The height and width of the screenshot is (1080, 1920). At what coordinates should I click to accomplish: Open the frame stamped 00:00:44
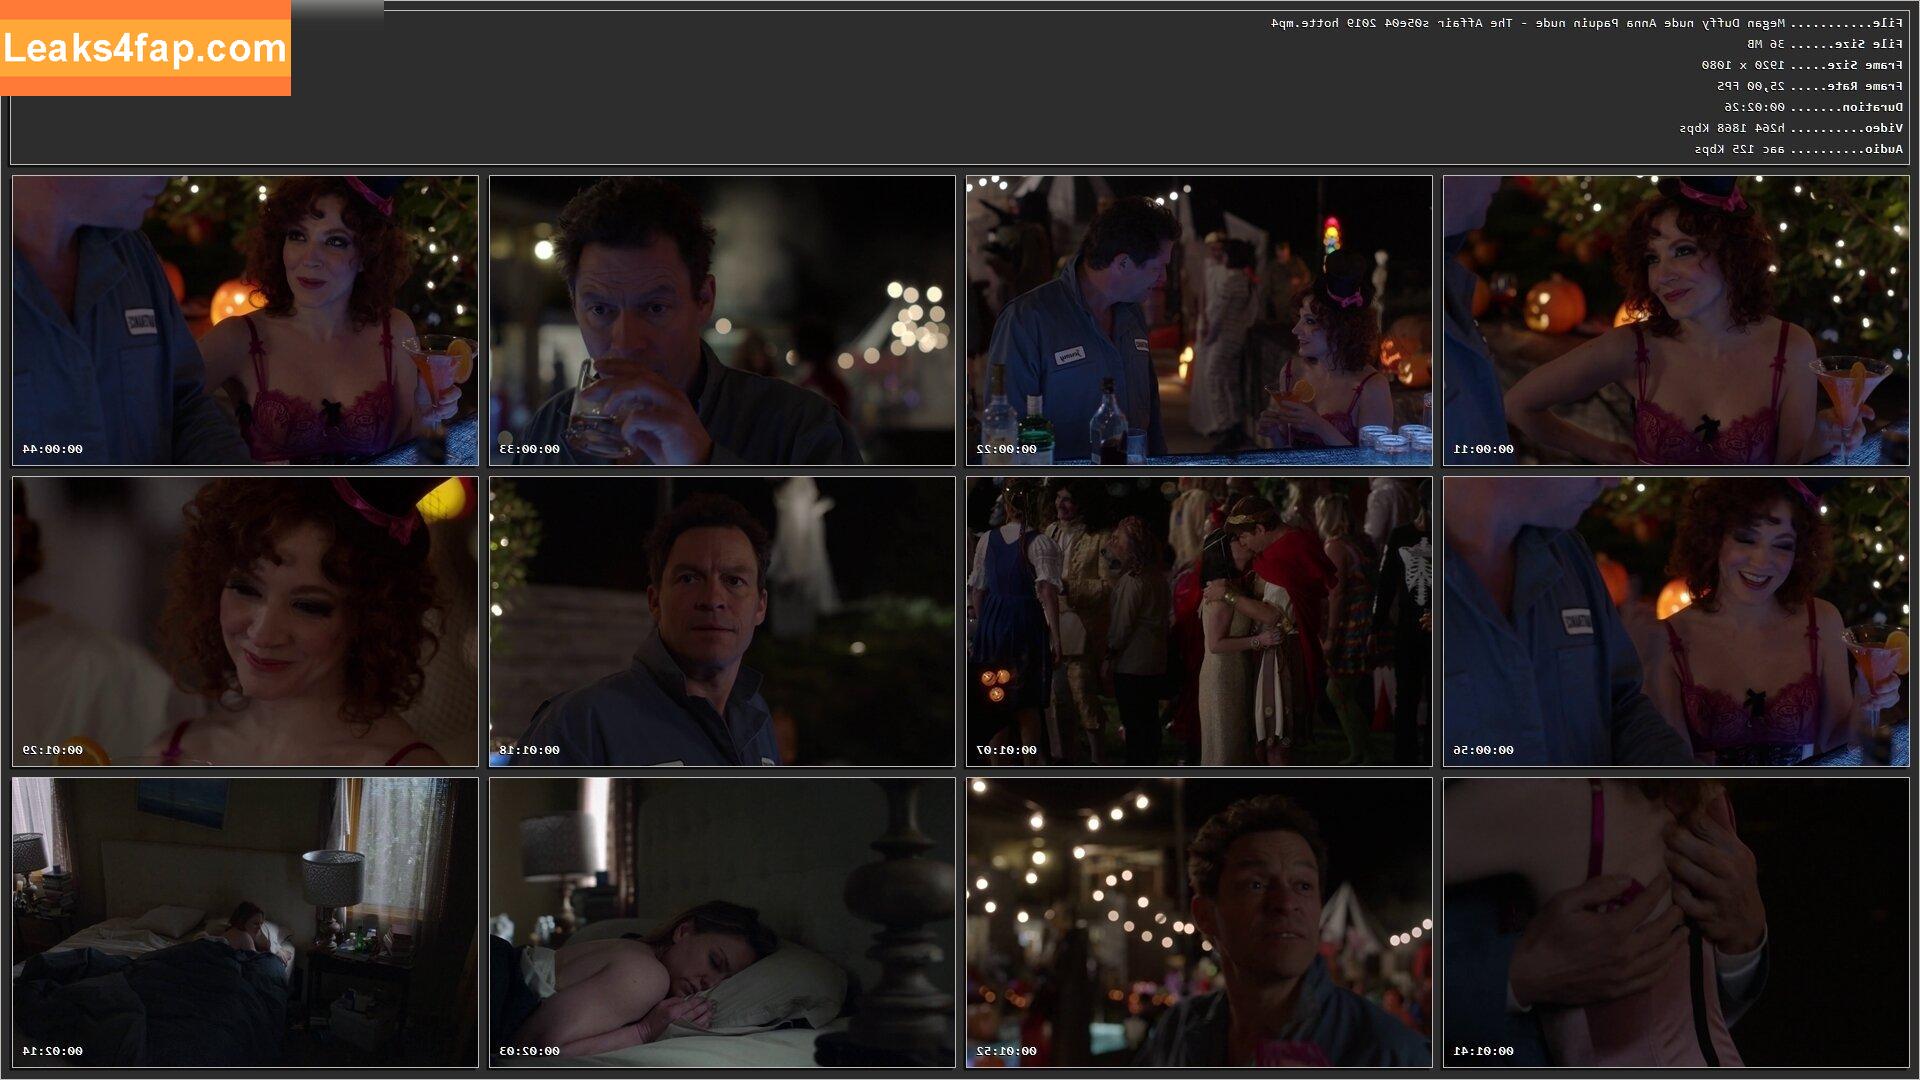(x=245, y=320)
